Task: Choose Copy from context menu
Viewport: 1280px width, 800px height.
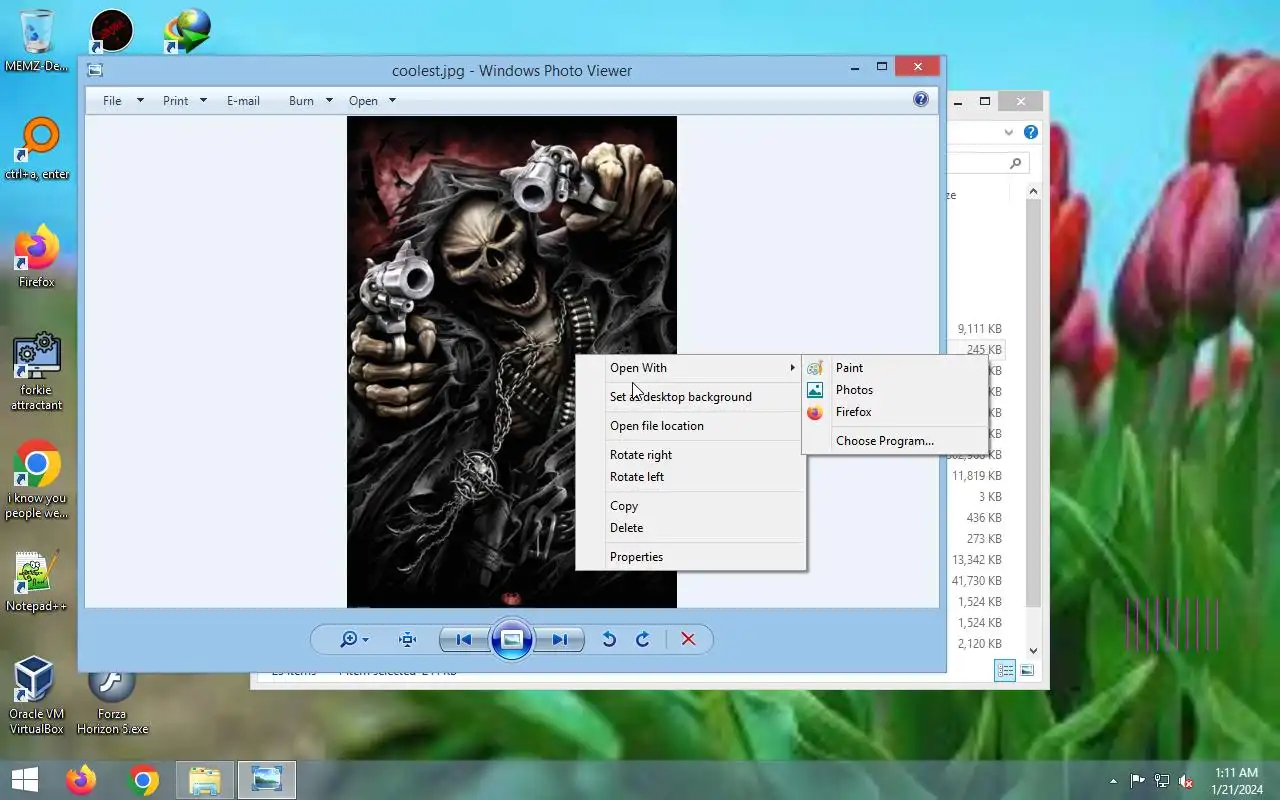Action: (x=690, y=506)
